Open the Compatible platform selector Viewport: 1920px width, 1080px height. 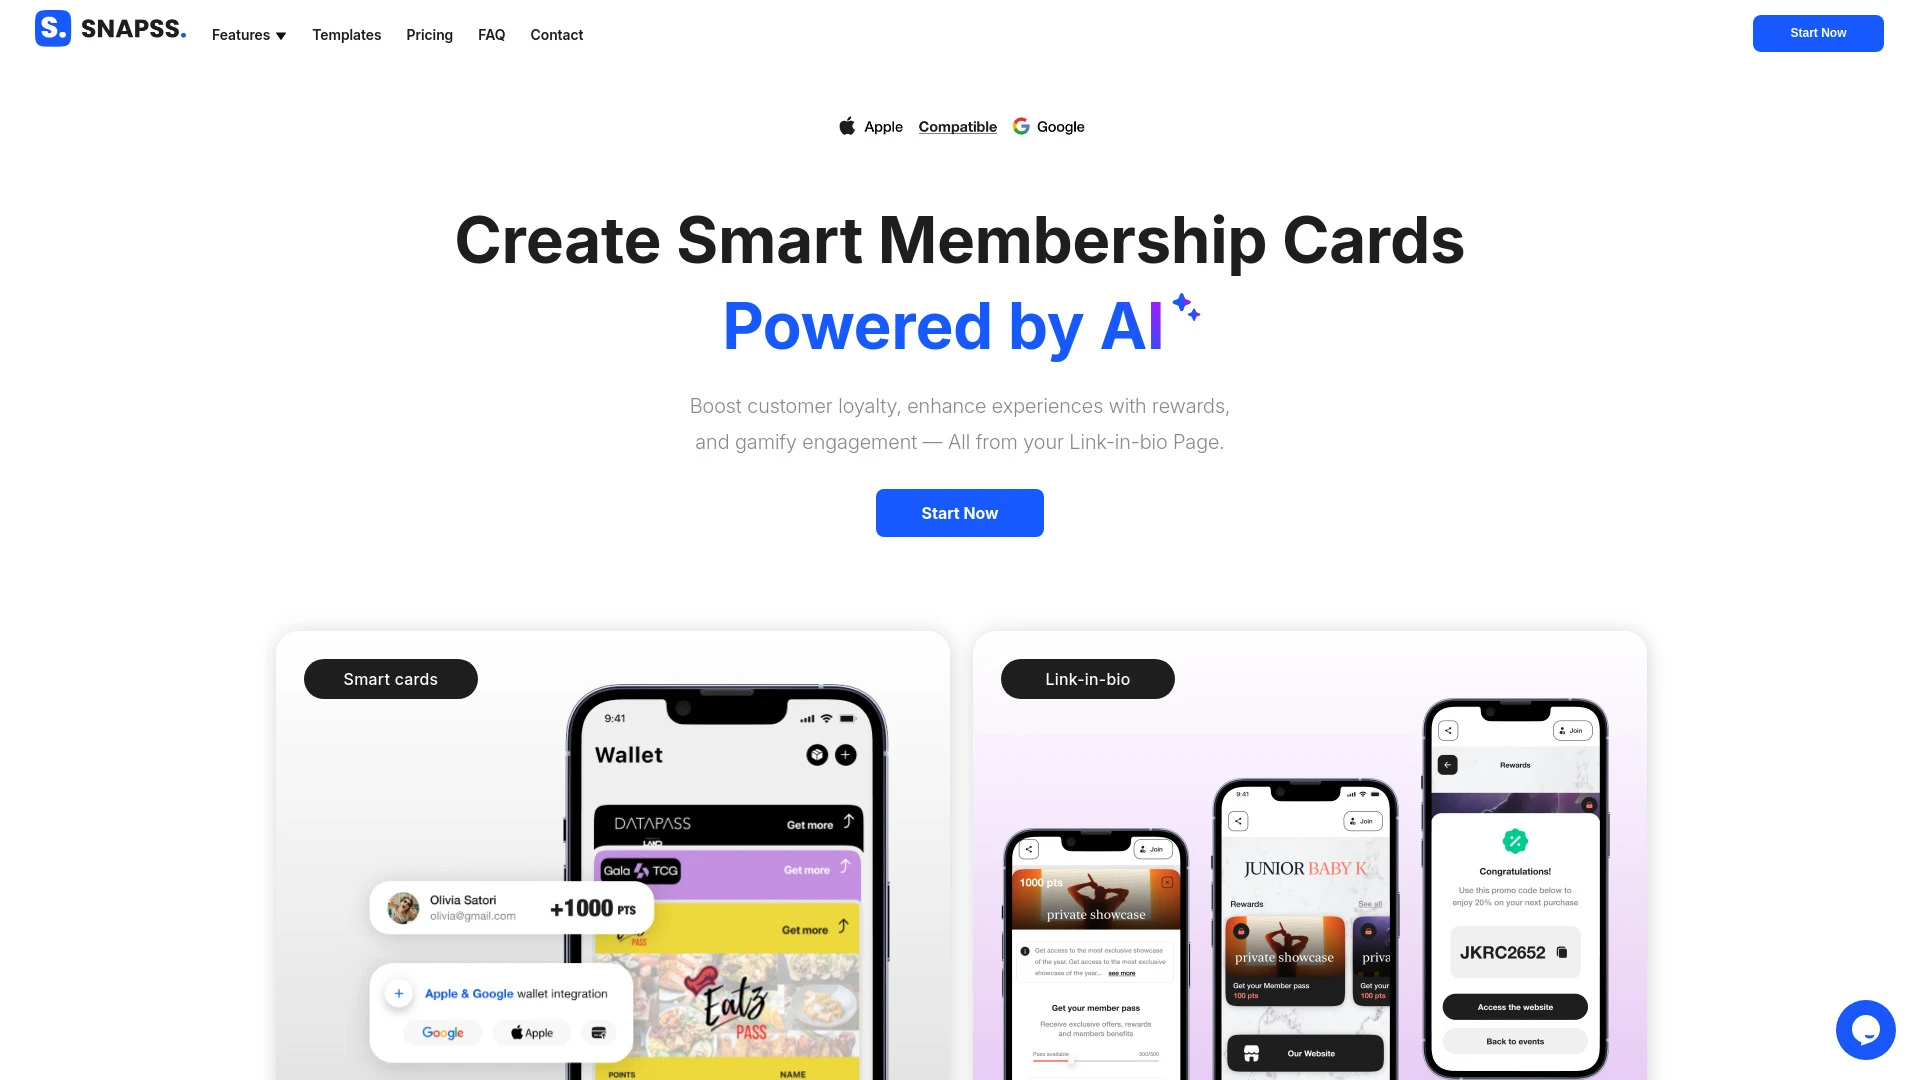pos(959,127)
